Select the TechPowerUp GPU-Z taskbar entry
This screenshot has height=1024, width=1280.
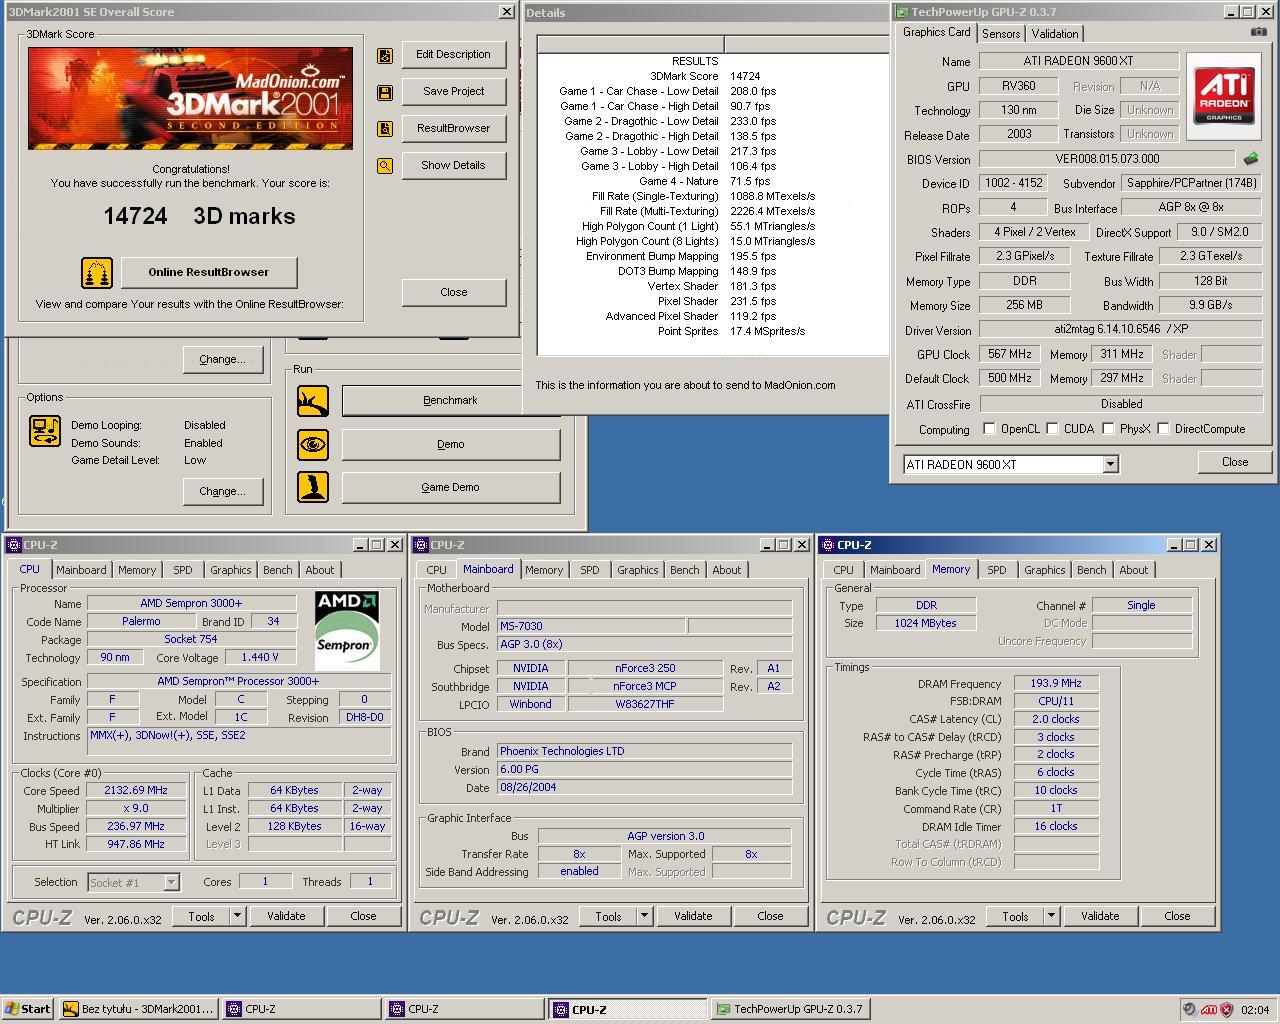[790, 1008]
